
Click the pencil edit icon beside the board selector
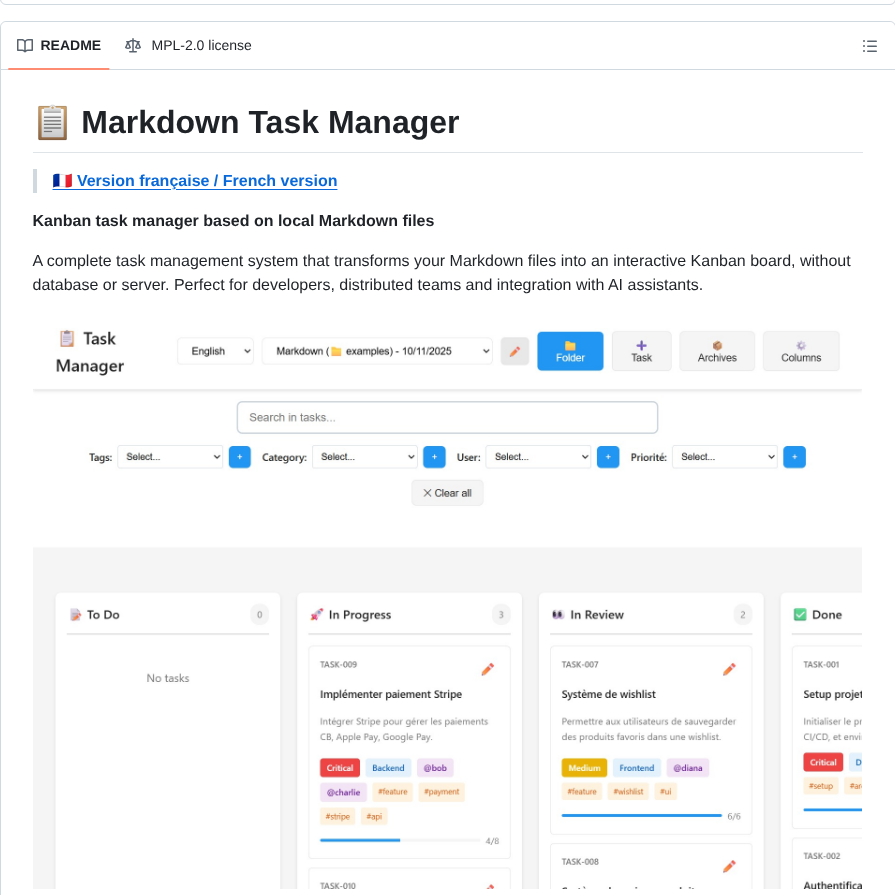[514, 351]
